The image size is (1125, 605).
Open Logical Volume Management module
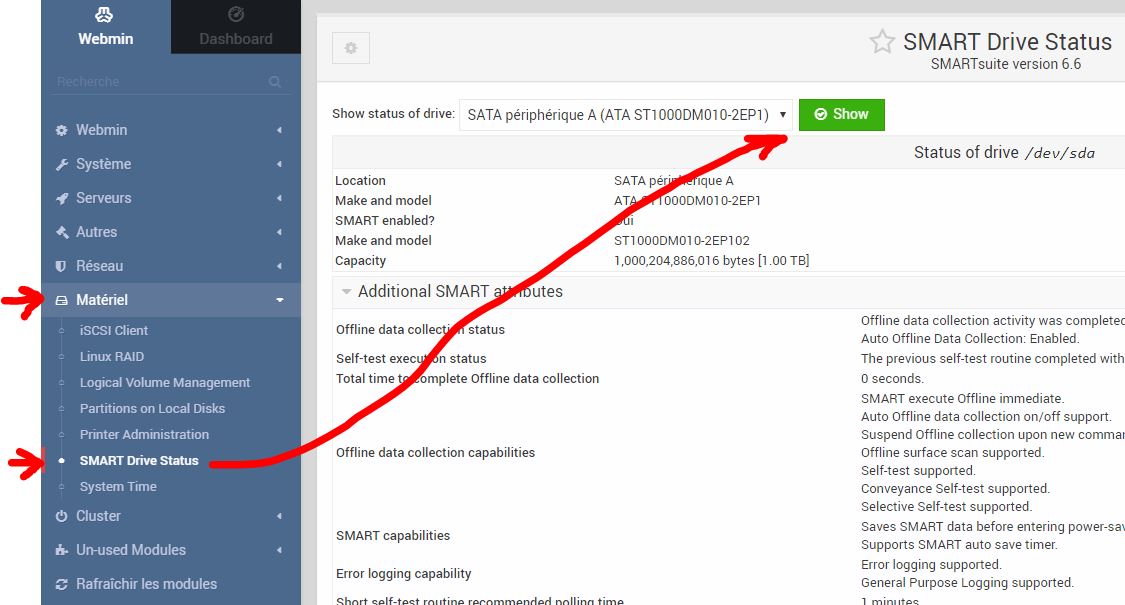165,382
